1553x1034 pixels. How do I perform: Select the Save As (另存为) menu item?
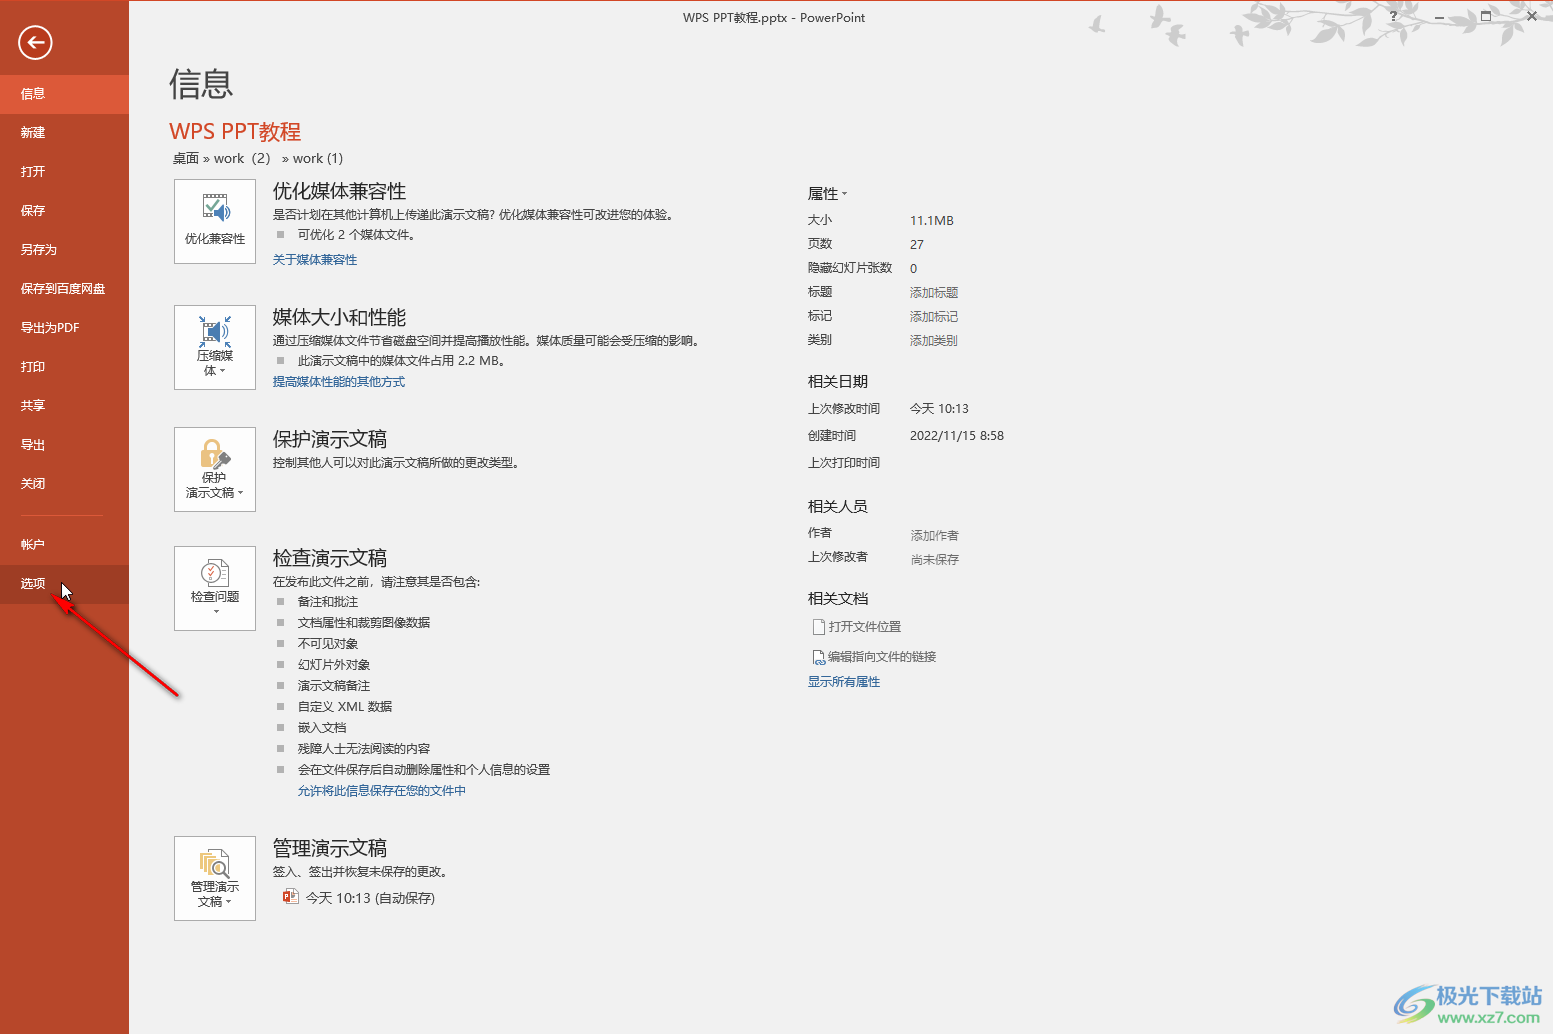click(x=64, y=250)
